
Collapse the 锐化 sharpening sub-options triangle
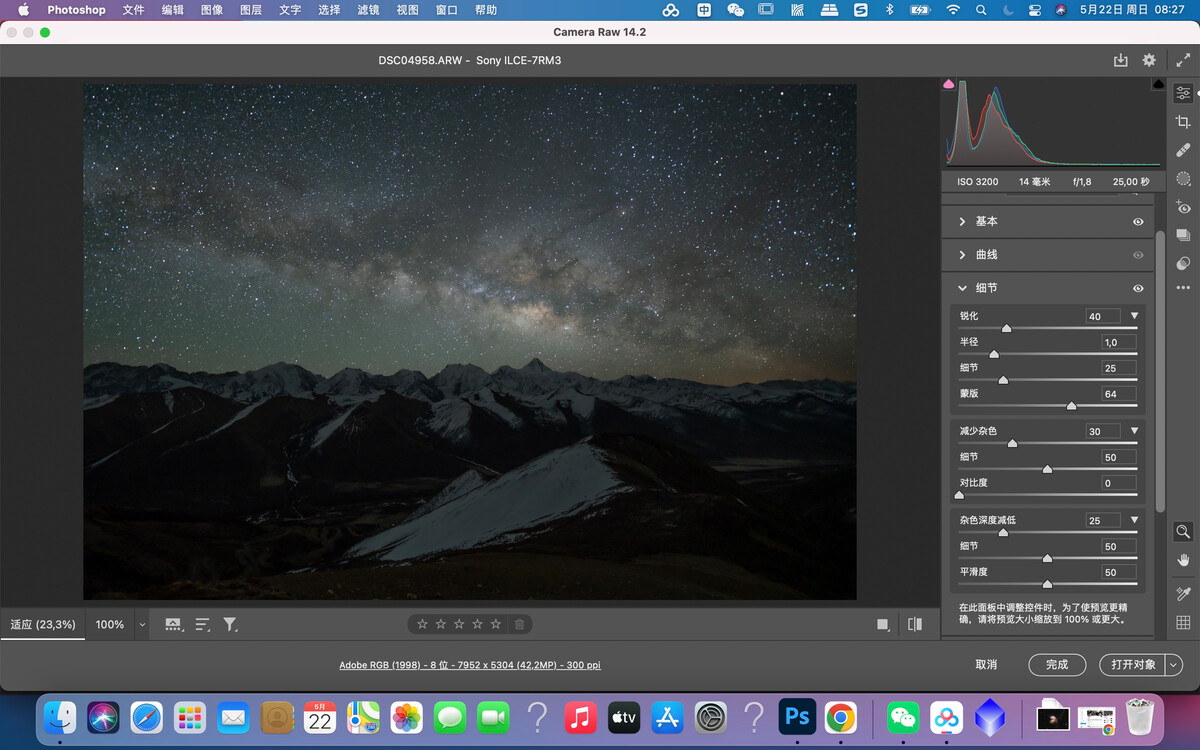click(x=1134, y=316)
